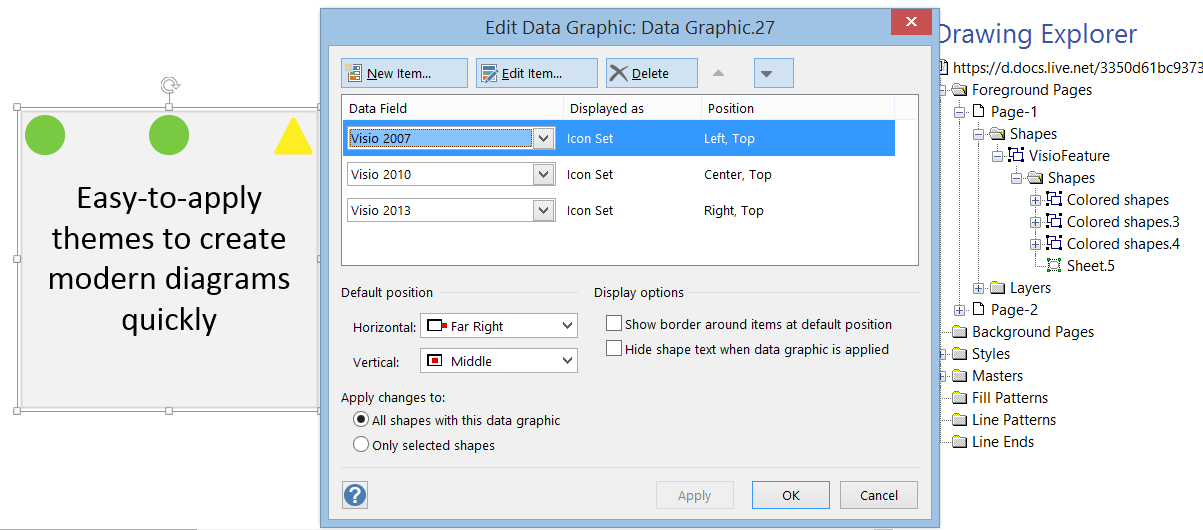The image size is (1203, 530).
Task: Click the New Item button icon
Action: tap(354, 73)
